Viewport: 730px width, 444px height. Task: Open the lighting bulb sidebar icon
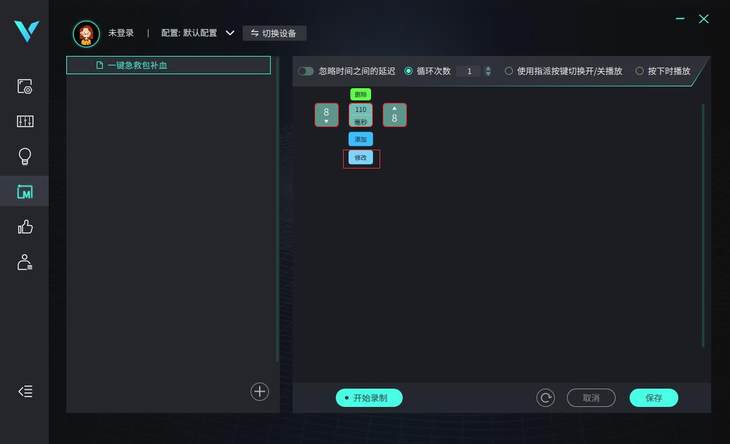pos(25,156)
